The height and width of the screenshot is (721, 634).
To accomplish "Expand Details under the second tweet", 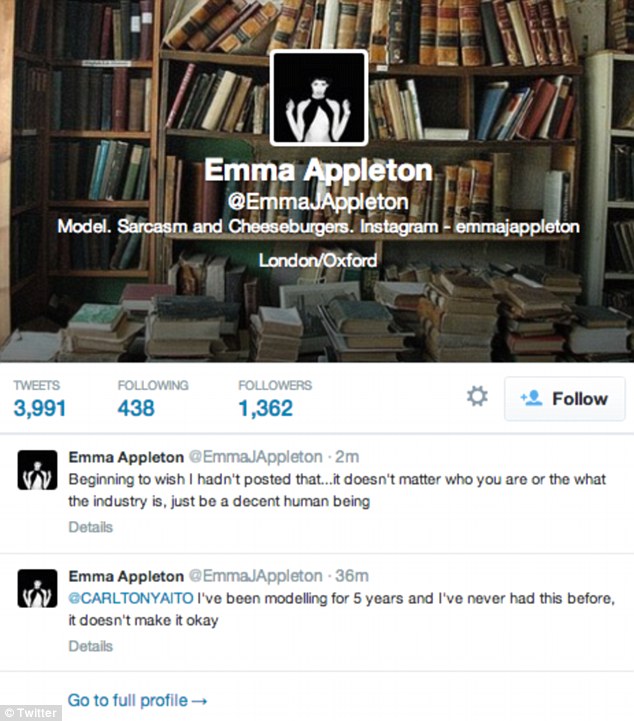I will tap(91, 646).
